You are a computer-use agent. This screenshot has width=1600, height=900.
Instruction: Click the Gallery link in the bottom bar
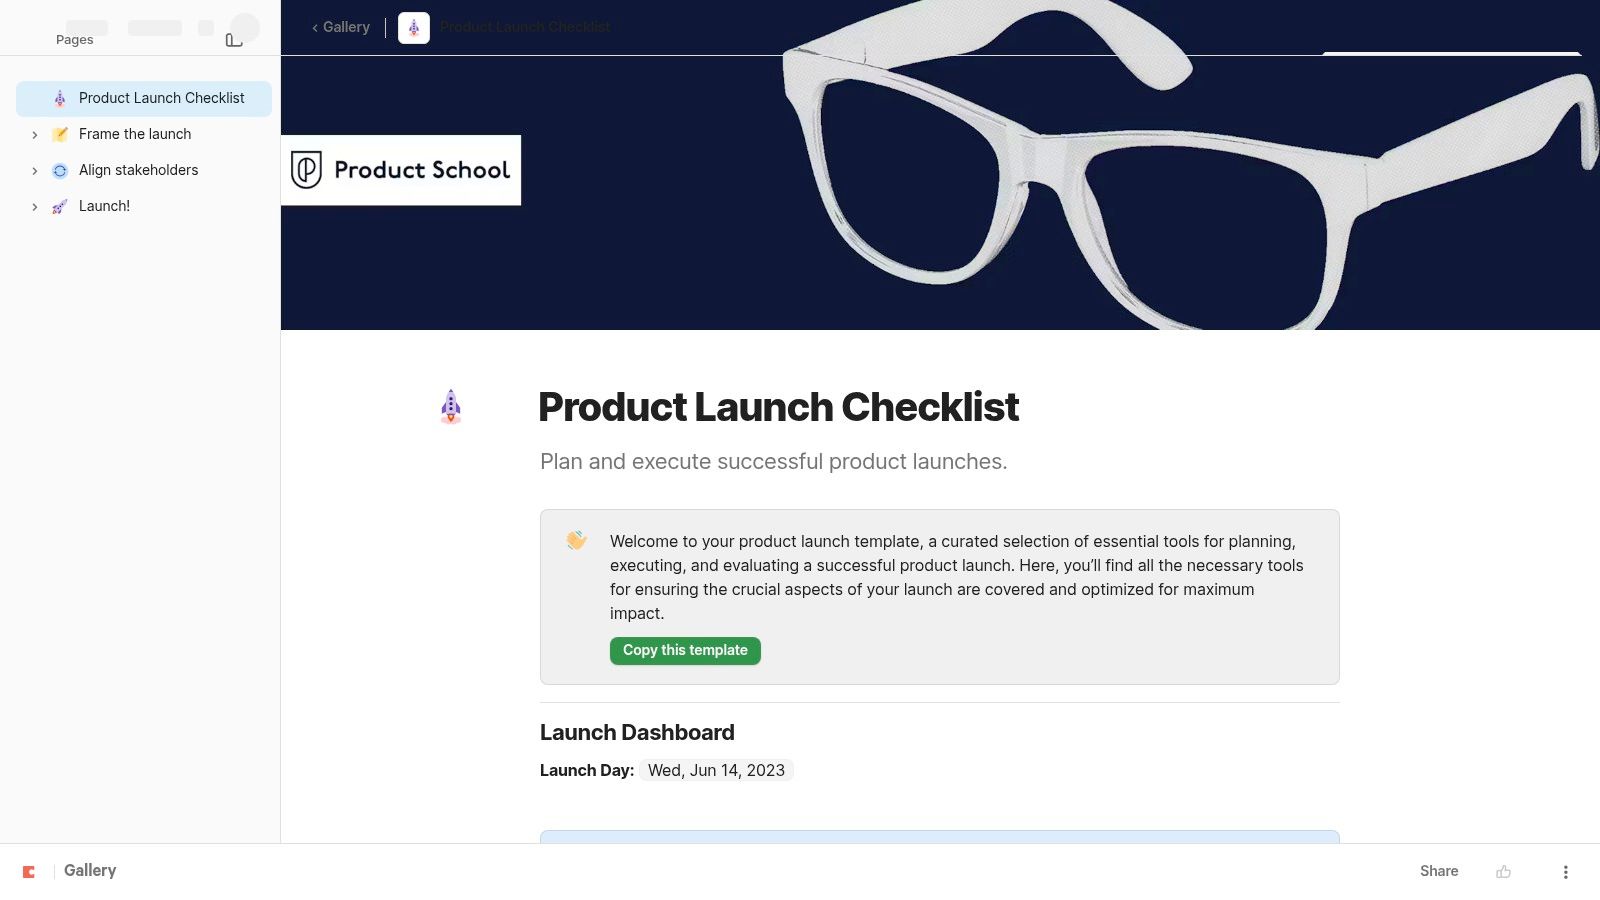(x=89, y=870)
